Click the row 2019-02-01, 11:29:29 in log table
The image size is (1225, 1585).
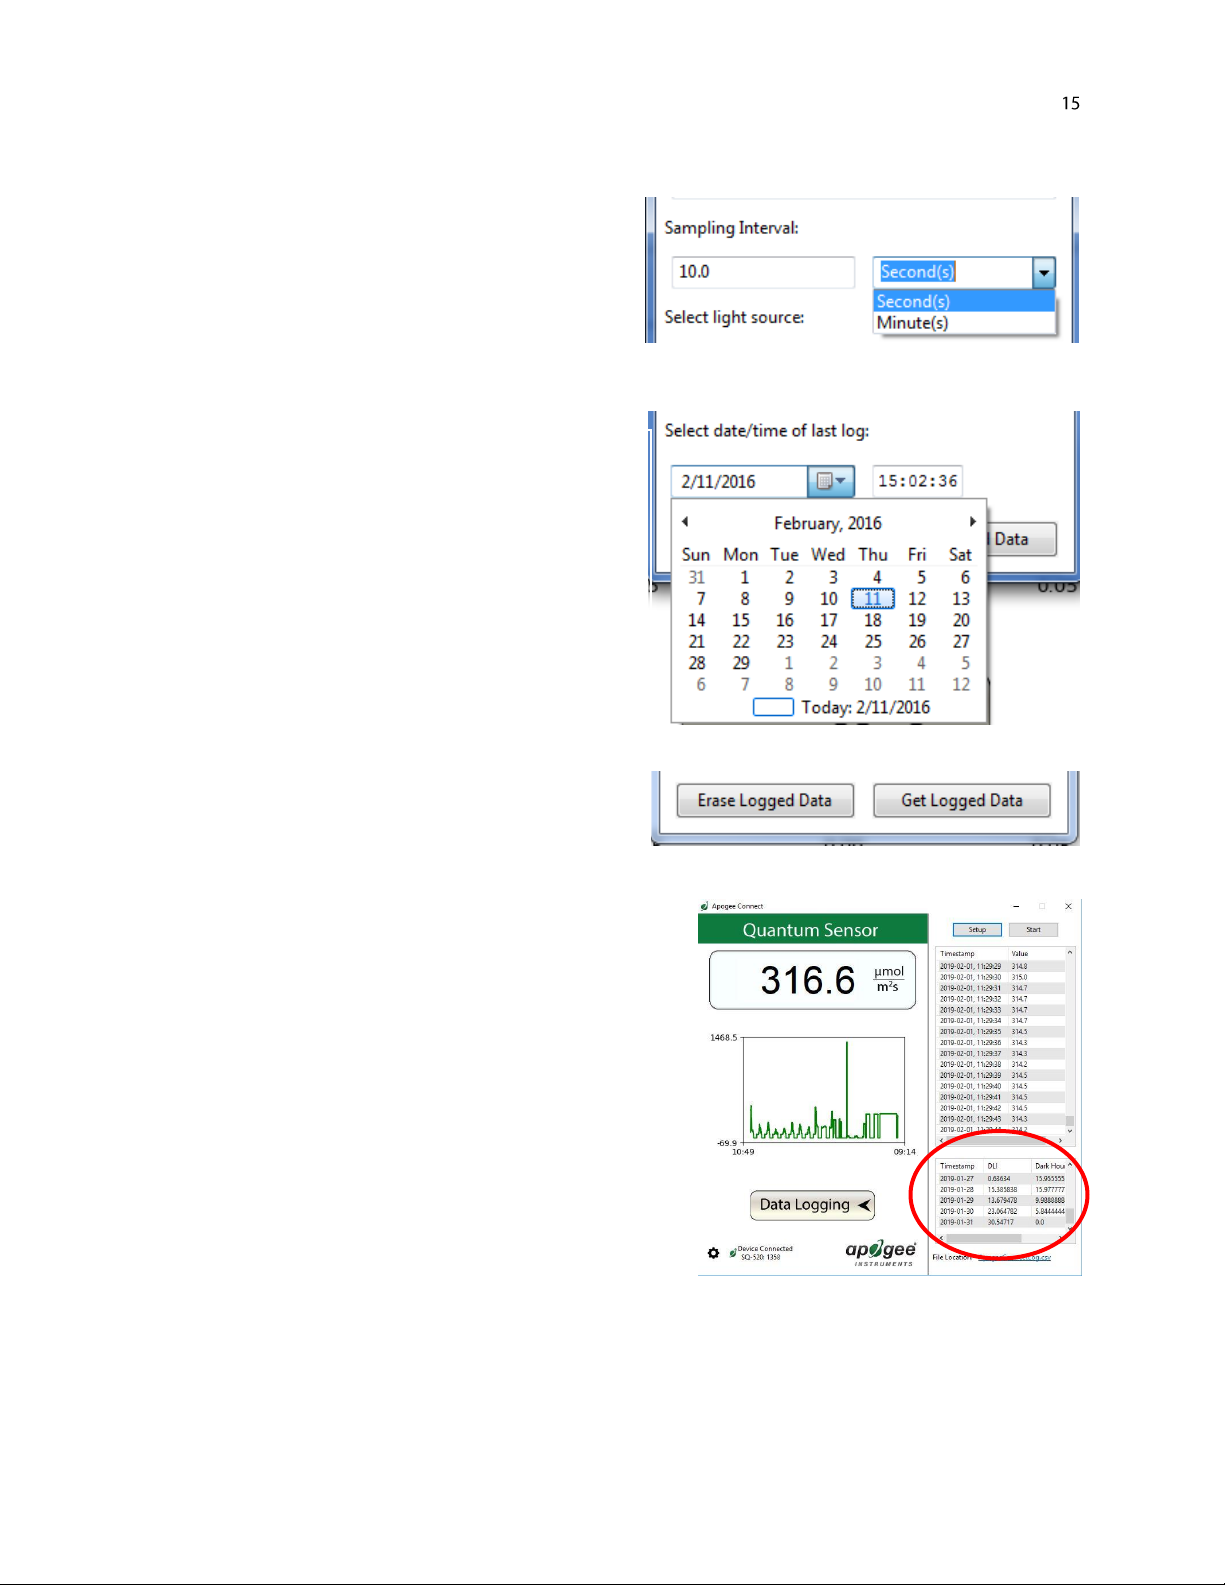pos(1001,966)
